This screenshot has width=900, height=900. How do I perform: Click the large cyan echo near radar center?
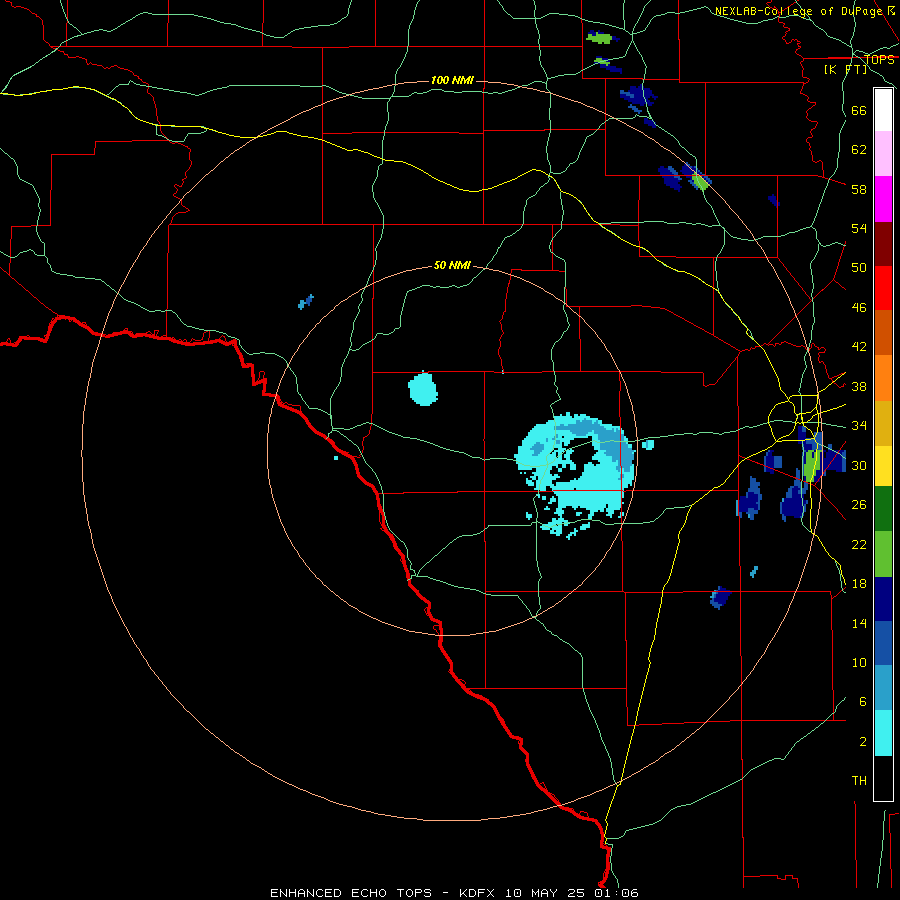click(576, 474)
